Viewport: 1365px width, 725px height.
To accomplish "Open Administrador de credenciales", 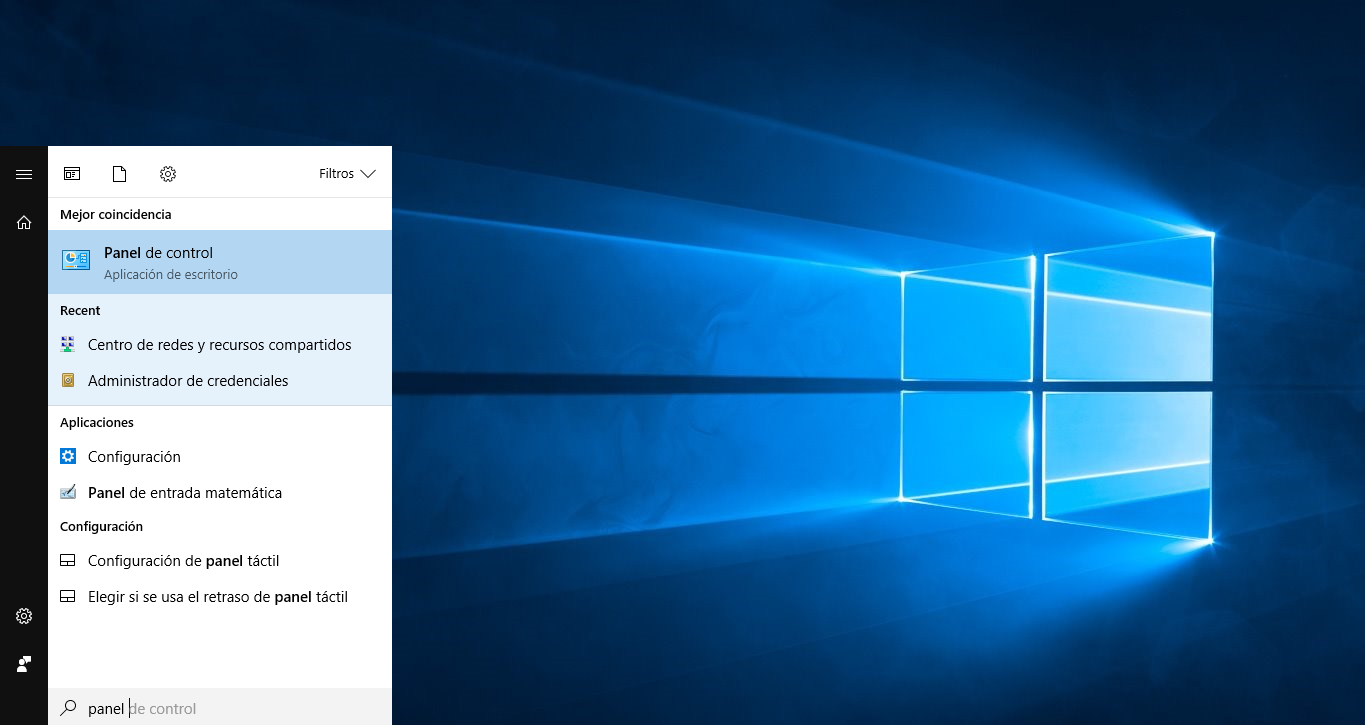I will [220, 381].
